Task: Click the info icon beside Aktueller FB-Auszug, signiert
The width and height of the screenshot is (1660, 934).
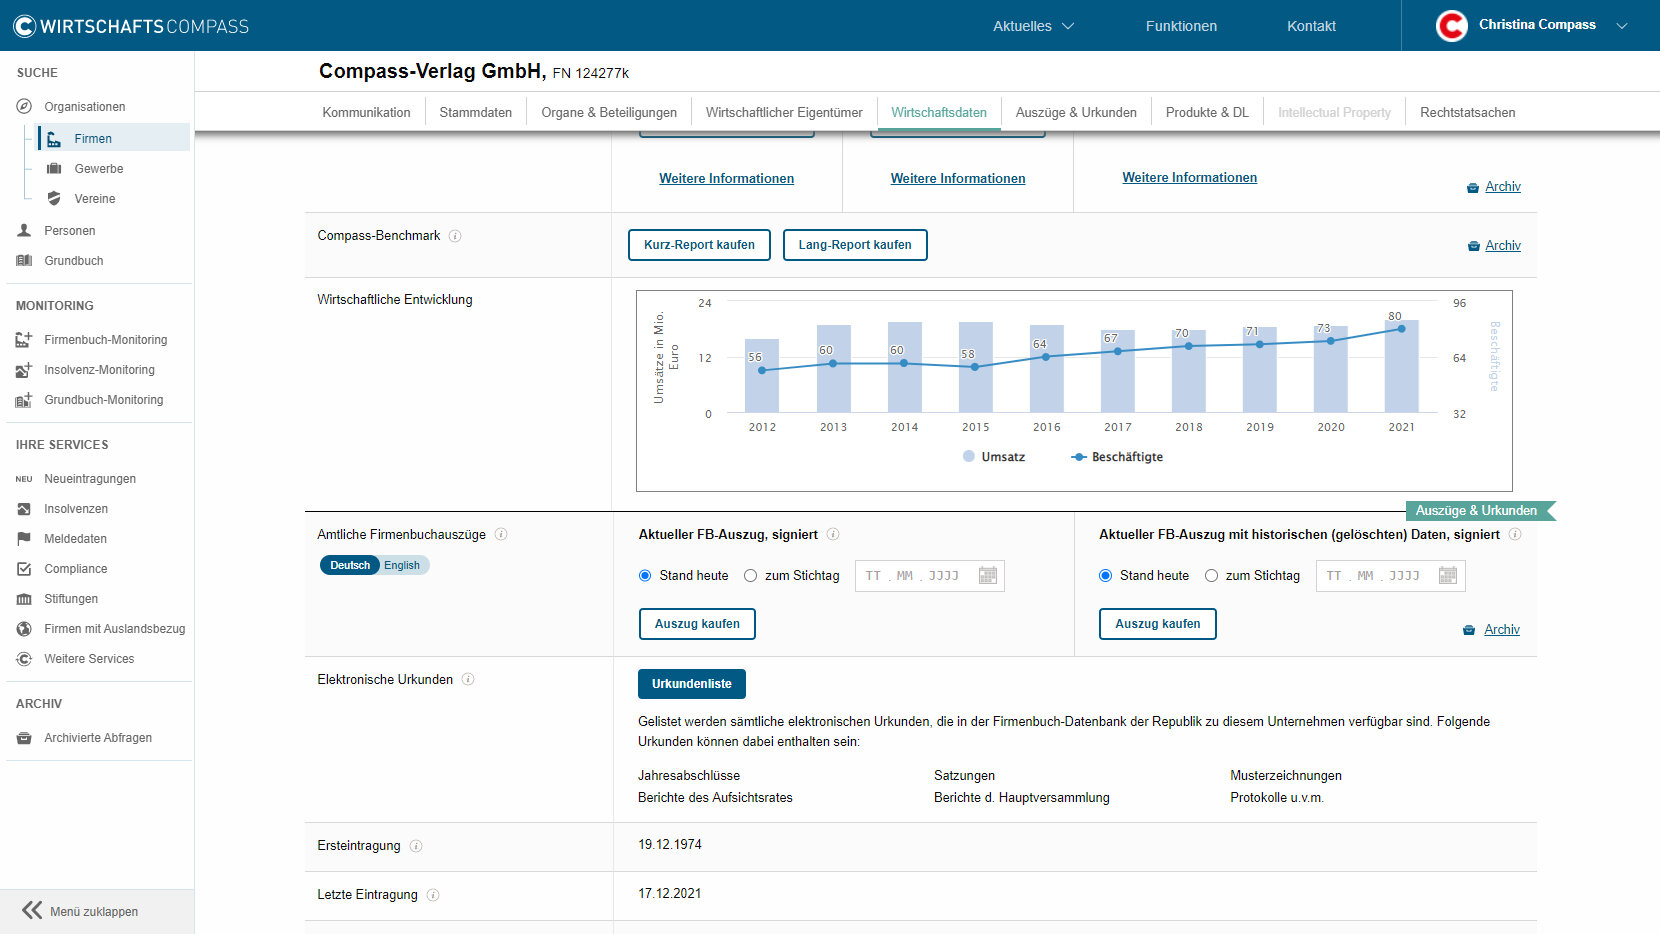Action: pyautogui.click(x=833, y=534)
